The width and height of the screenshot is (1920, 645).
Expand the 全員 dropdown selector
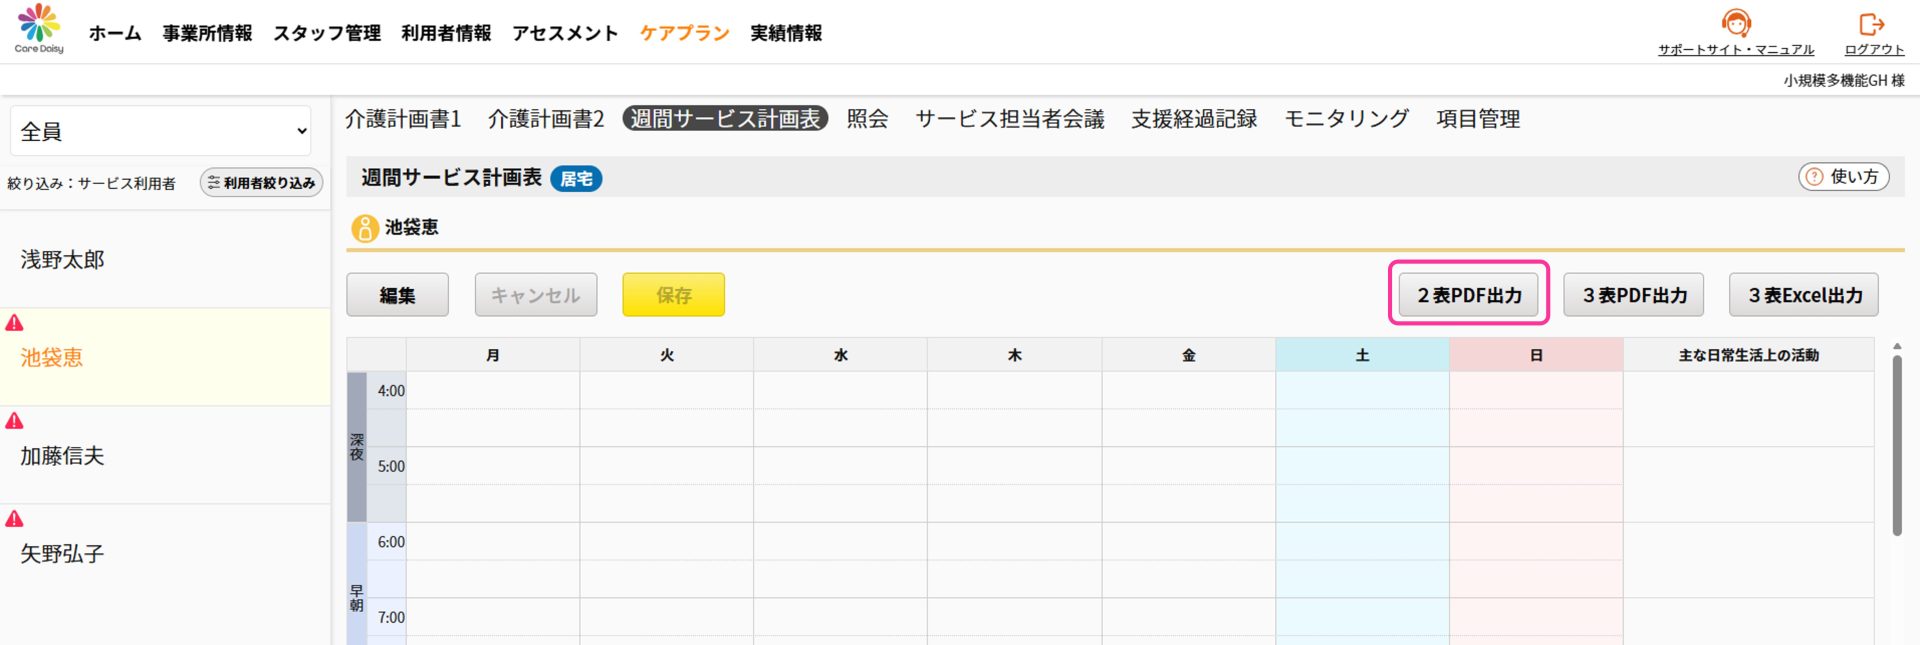click(x=164, y=131)
